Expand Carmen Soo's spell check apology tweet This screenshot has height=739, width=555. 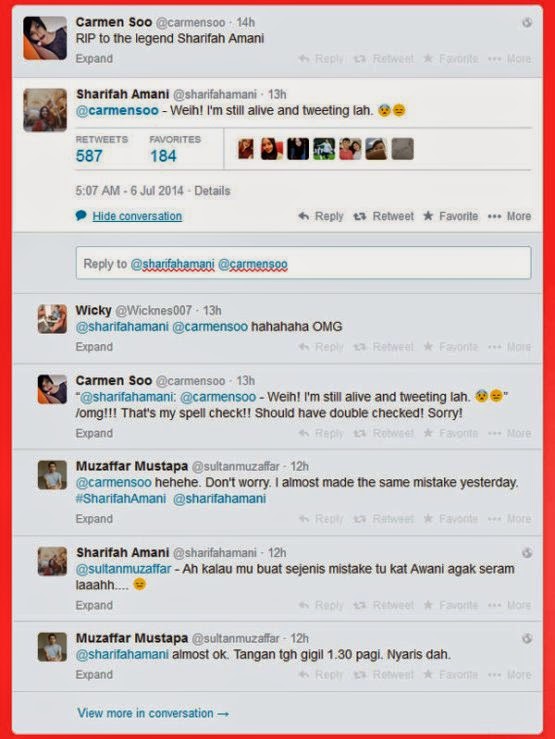click(94, 433)
